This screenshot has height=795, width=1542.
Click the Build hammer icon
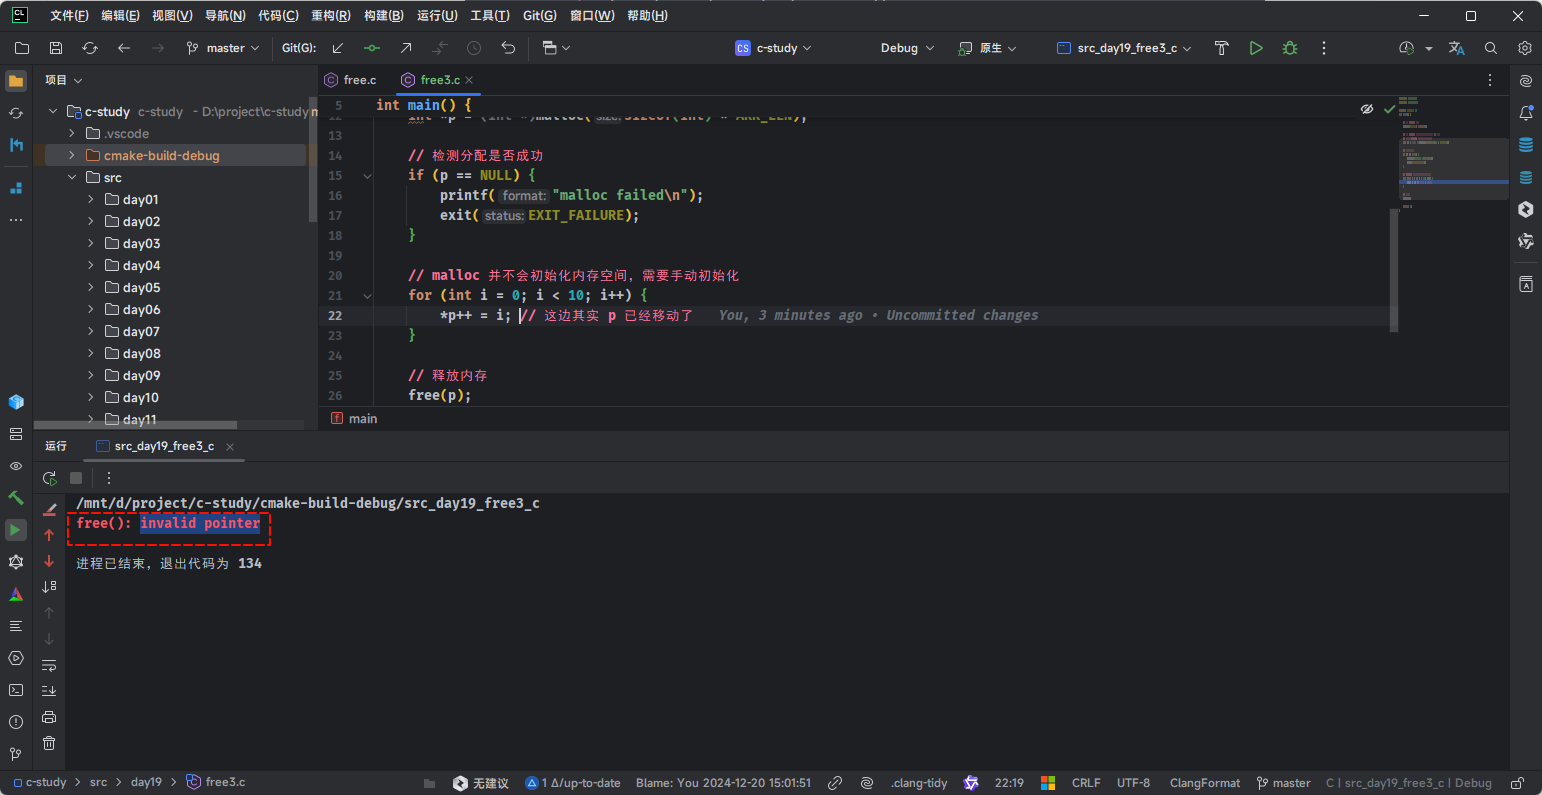1221,48
